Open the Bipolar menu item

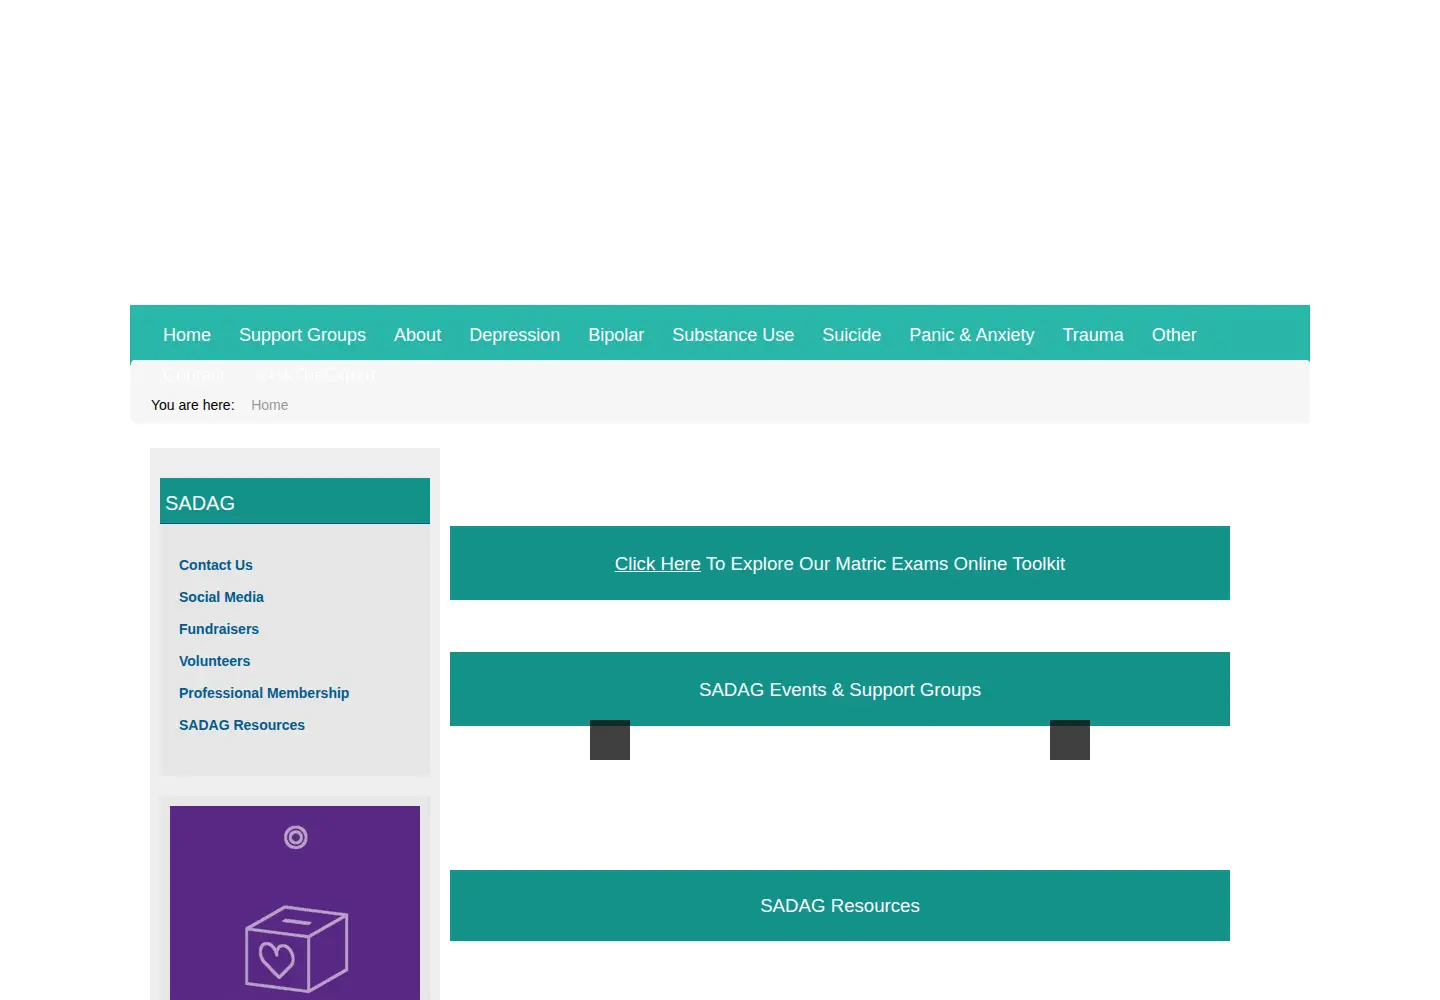(x=616, y=335)
